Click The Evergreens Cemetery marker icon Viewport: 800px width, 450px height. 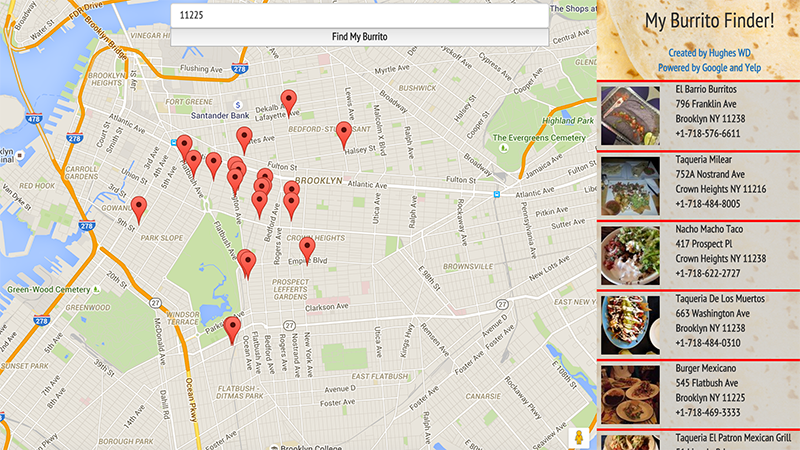504,148
